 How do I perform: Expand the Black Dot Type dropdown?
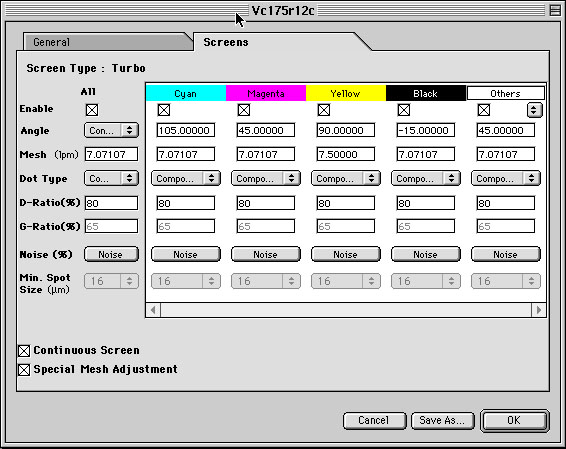(x=426, y=178)
